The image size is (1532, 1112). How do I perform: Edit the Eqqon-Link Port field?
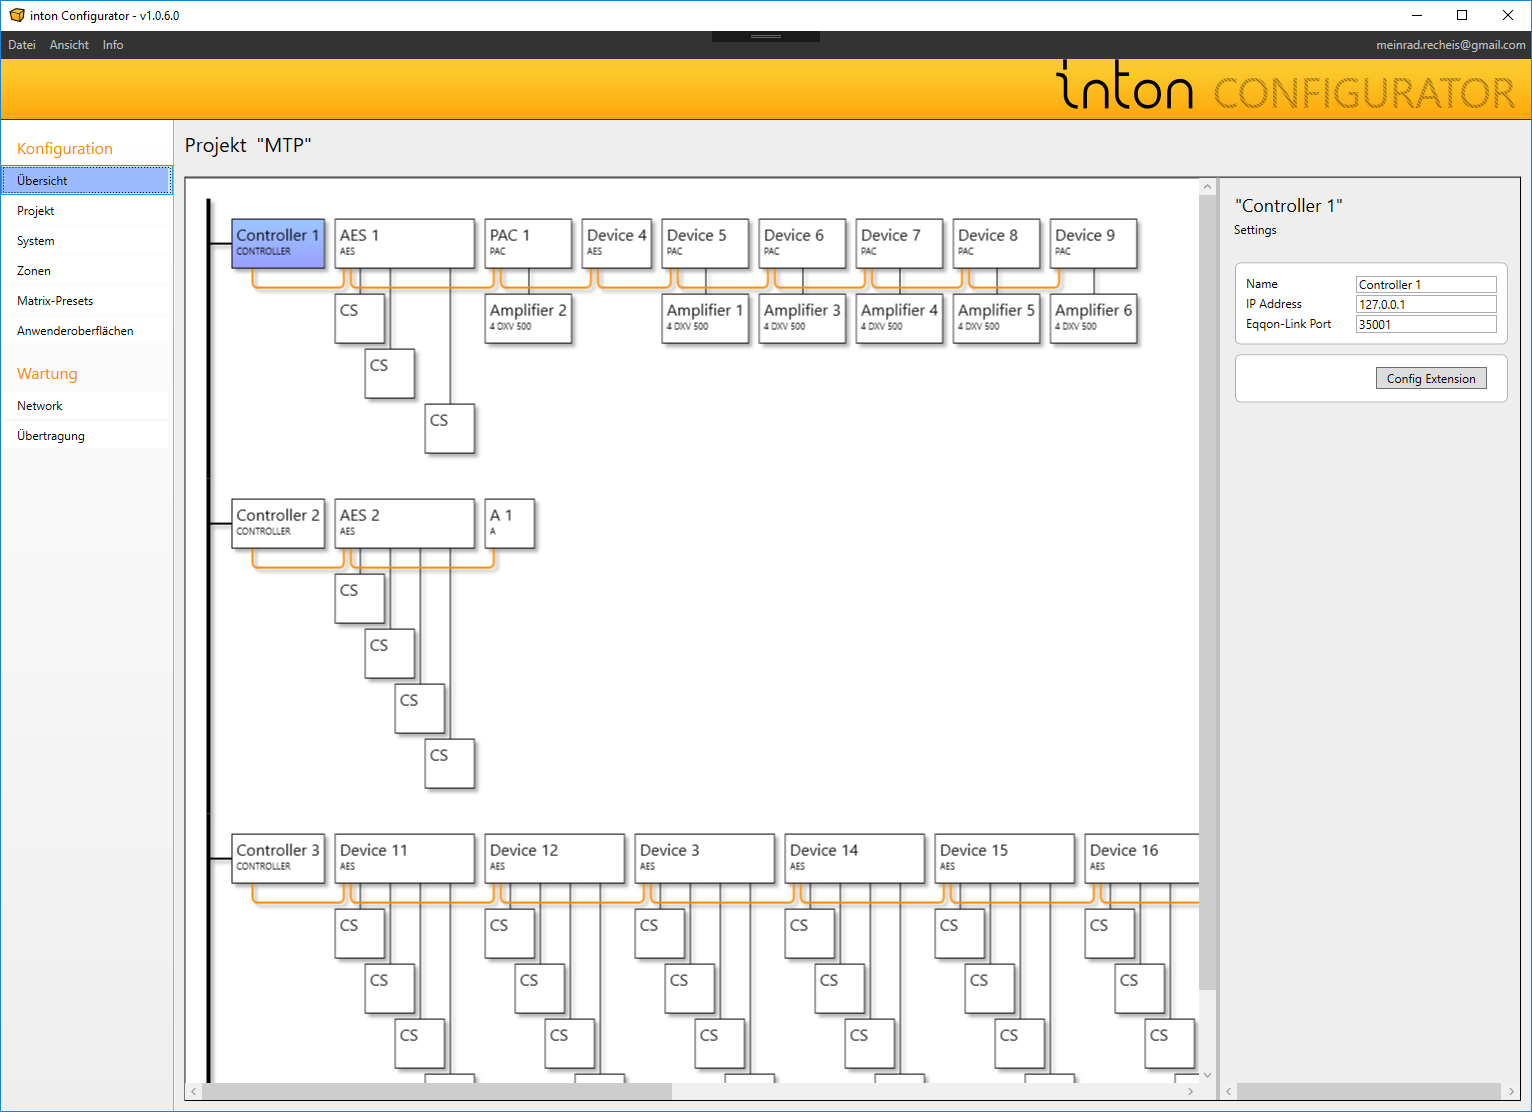(x=1426, y=324)
